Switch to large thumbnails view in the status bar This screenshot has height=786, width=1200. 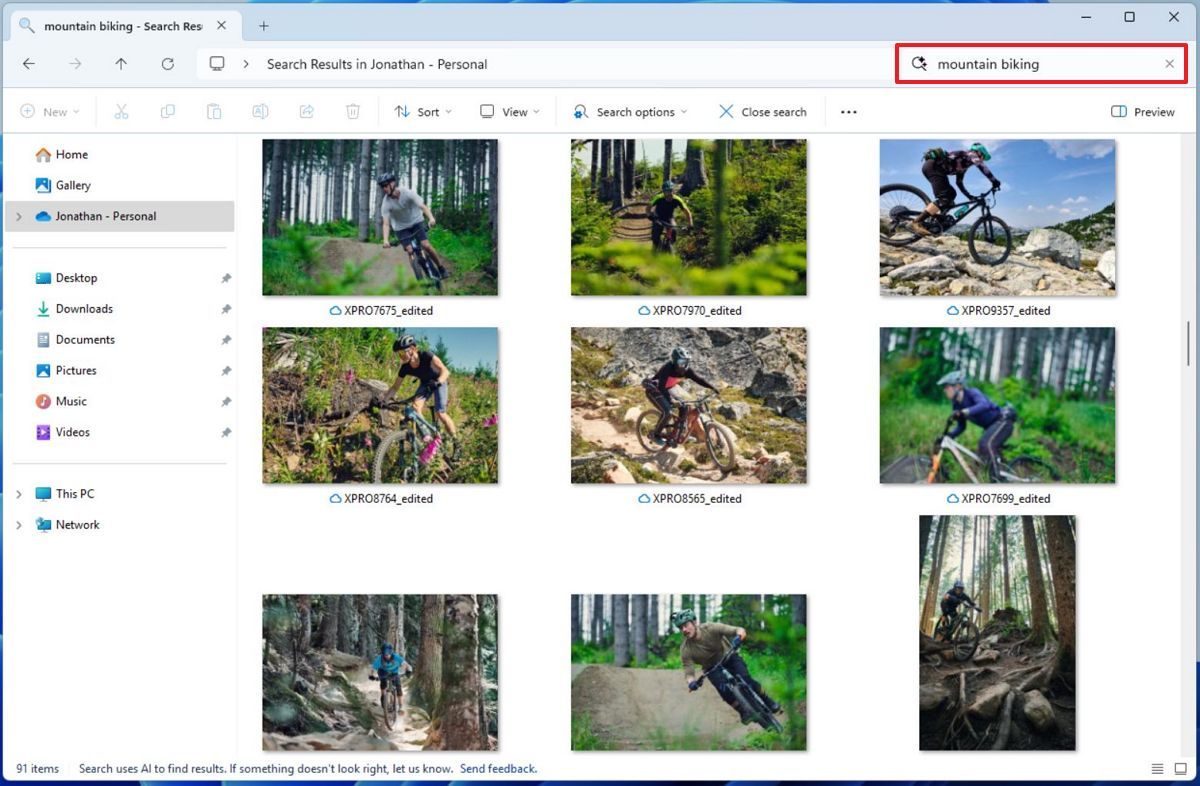(1178, 768)
